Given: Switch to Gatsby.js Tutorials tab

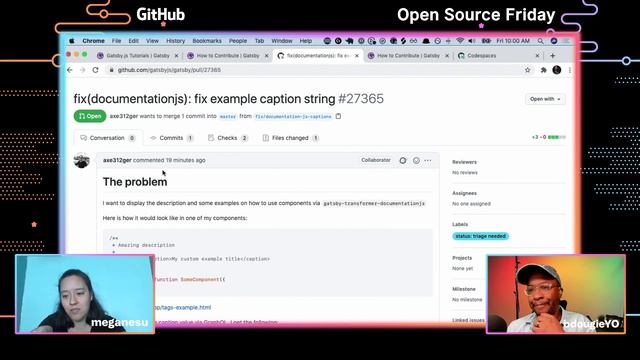Looking at the screenshot, I should [138, 56].
